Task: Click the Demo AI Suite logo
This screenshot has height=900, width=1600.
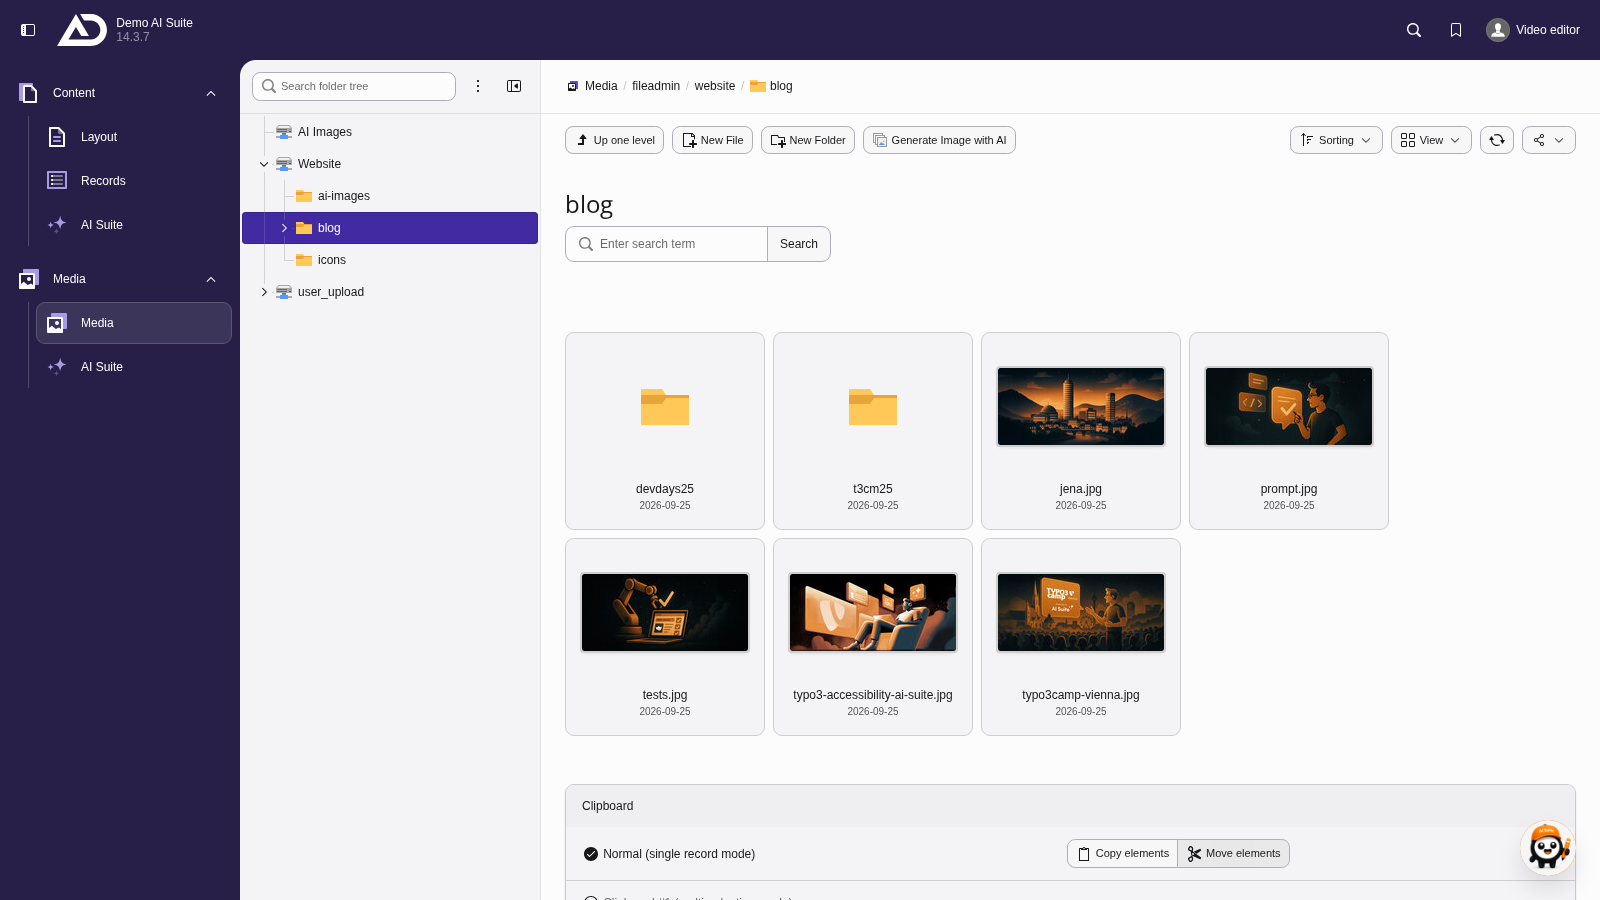Action: [x=82, y=30]
